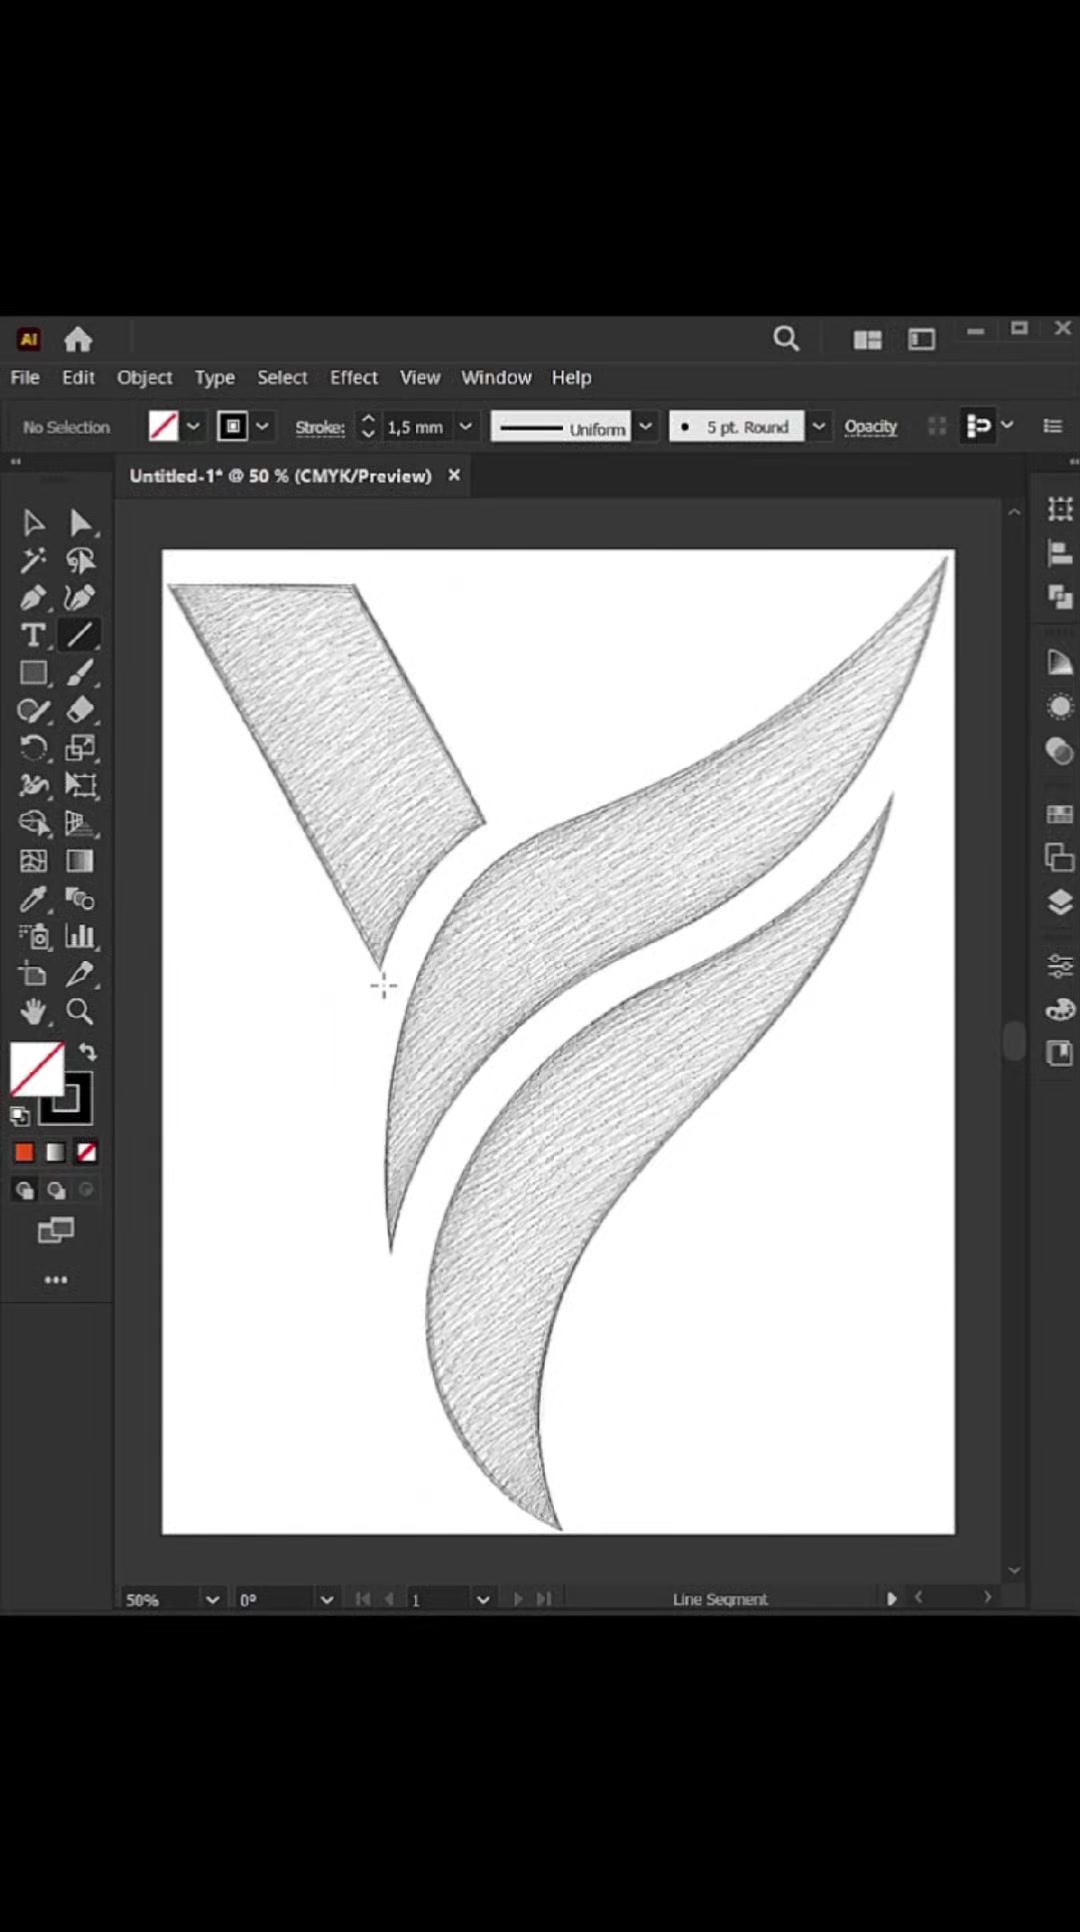Select the Blend tool
Image resolution: width=1080 pixels, height=1932 pixels.
coord(80,899)
